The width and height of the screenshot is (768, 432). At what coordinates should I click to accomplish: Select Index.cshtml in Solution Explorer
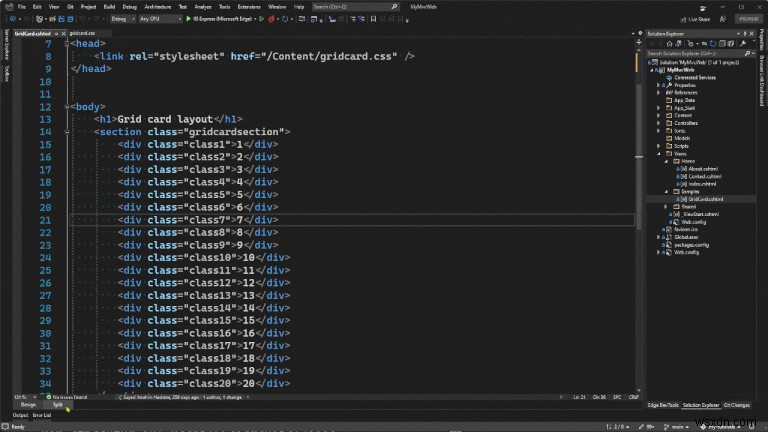pyautogui.click(x=702, y=184)
